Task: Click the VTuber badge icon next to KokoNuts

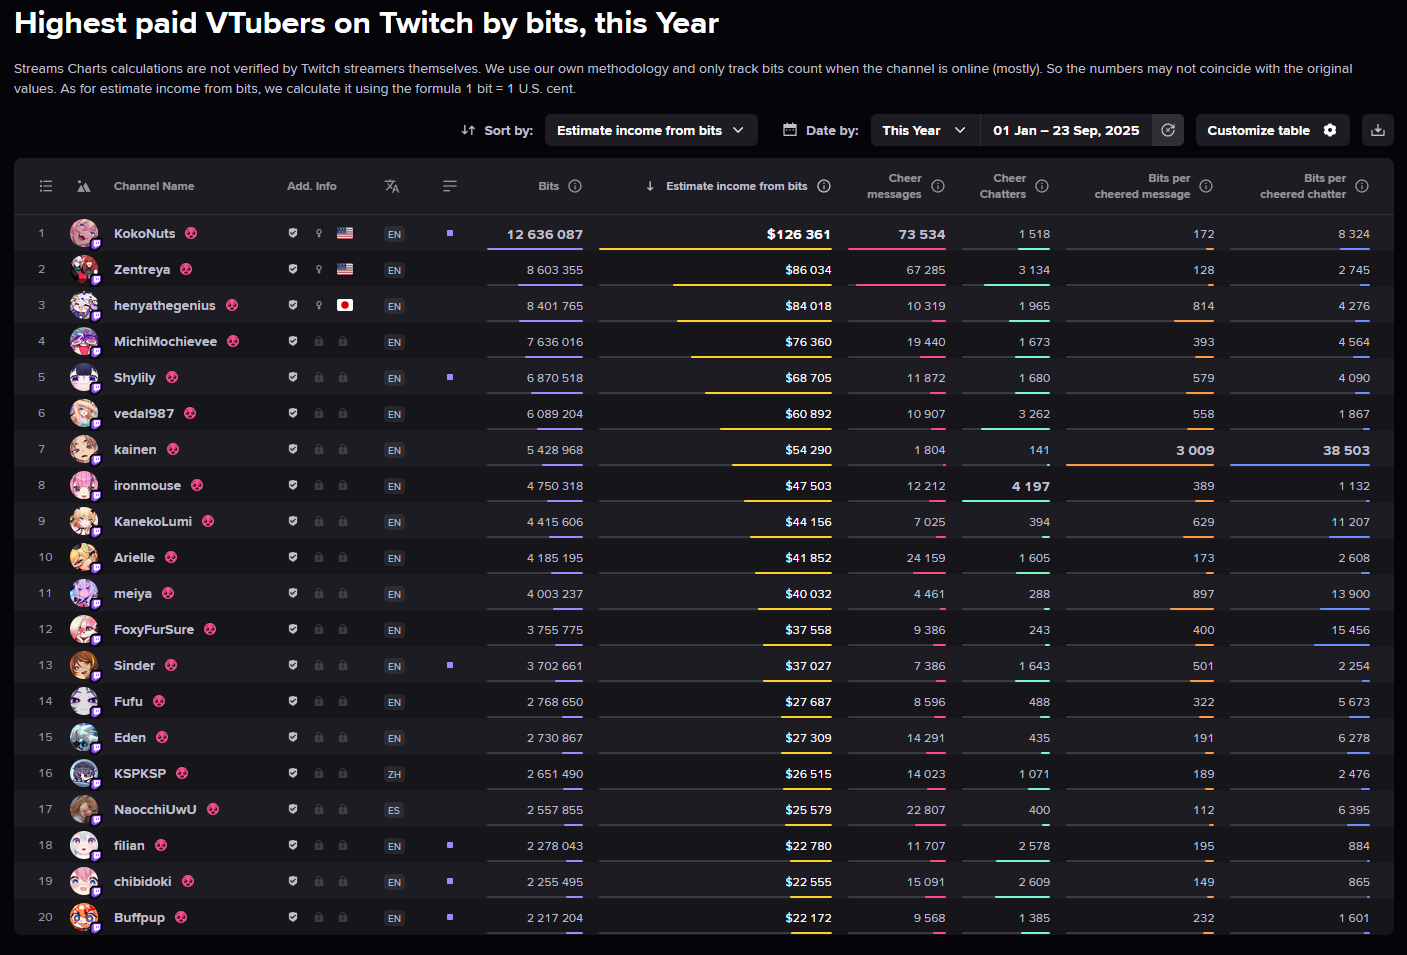Action: pyautogui.click(x=191, y=234)
